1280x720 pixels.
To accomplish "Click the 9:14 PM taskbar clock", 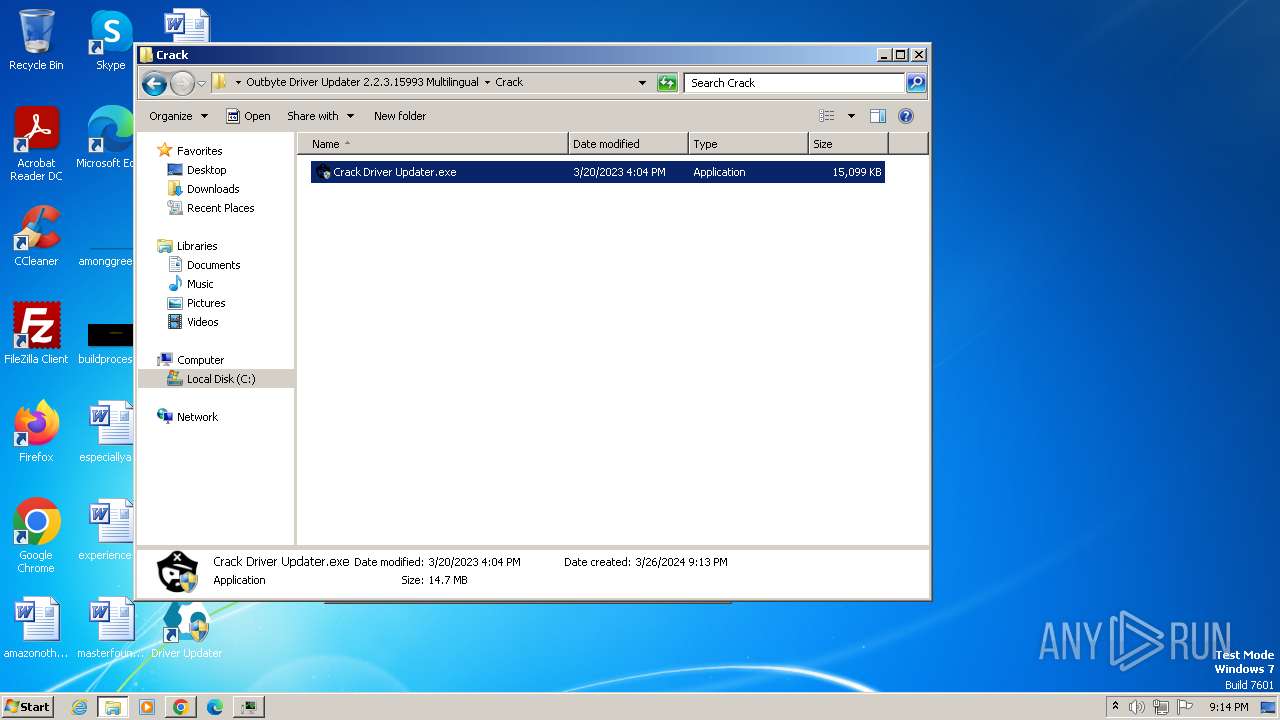I will click(1228, 707).
